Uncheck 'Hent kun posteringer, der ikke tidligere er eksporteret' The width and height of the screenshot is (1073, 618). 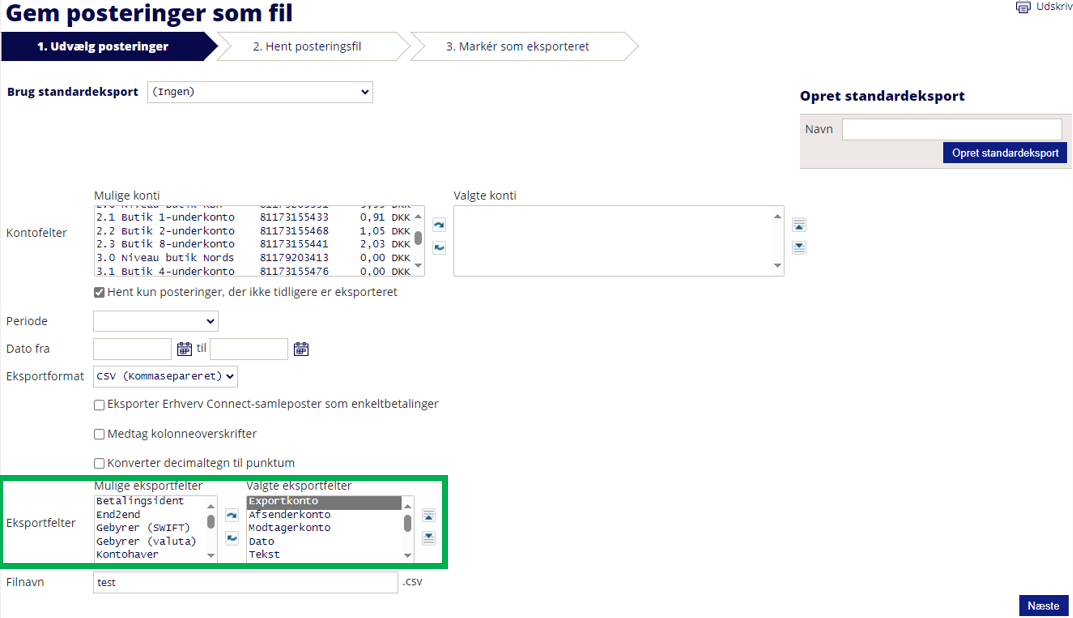pyautogui.click(x=99, y=293)
